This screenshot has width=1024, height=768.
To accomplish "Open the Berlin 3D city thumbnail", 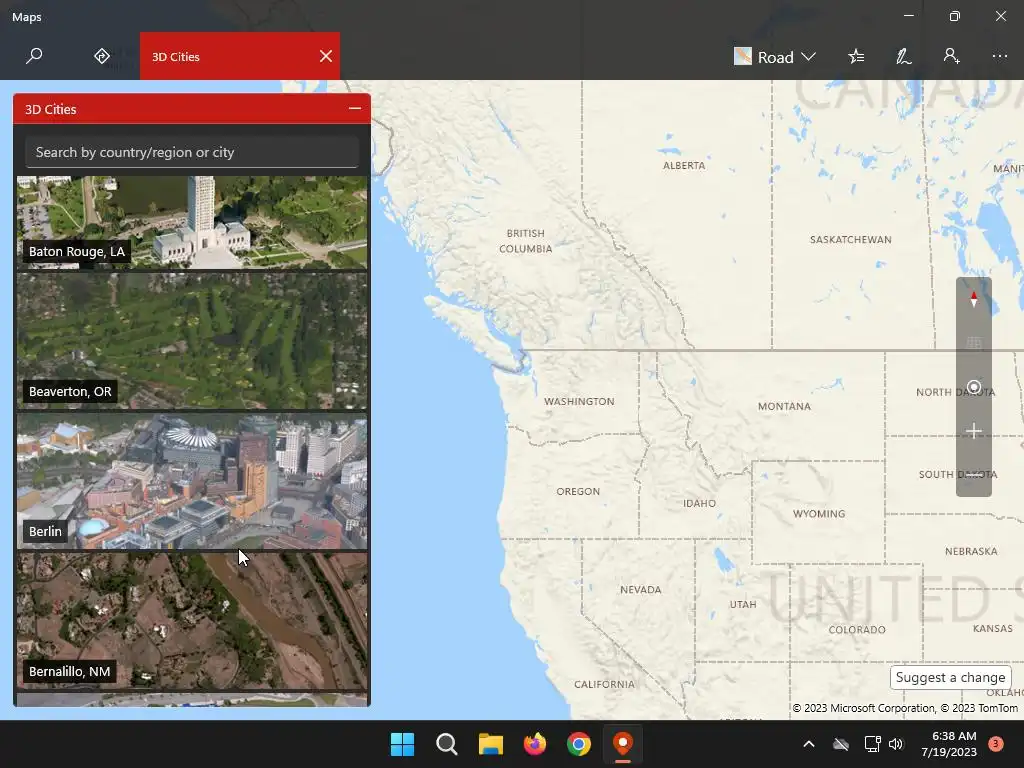I will click(x=192, y=481).
